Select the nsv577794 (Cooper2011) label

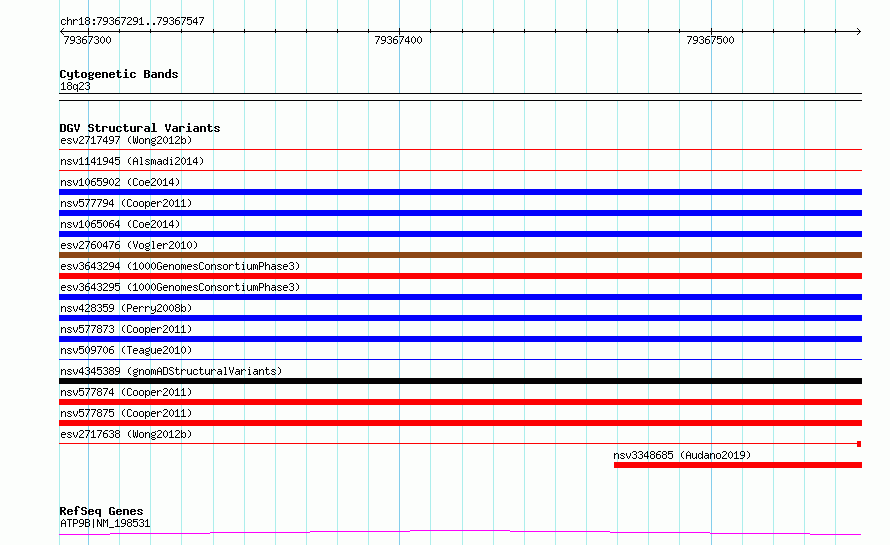pyautogui.click(x=126, y=203)
